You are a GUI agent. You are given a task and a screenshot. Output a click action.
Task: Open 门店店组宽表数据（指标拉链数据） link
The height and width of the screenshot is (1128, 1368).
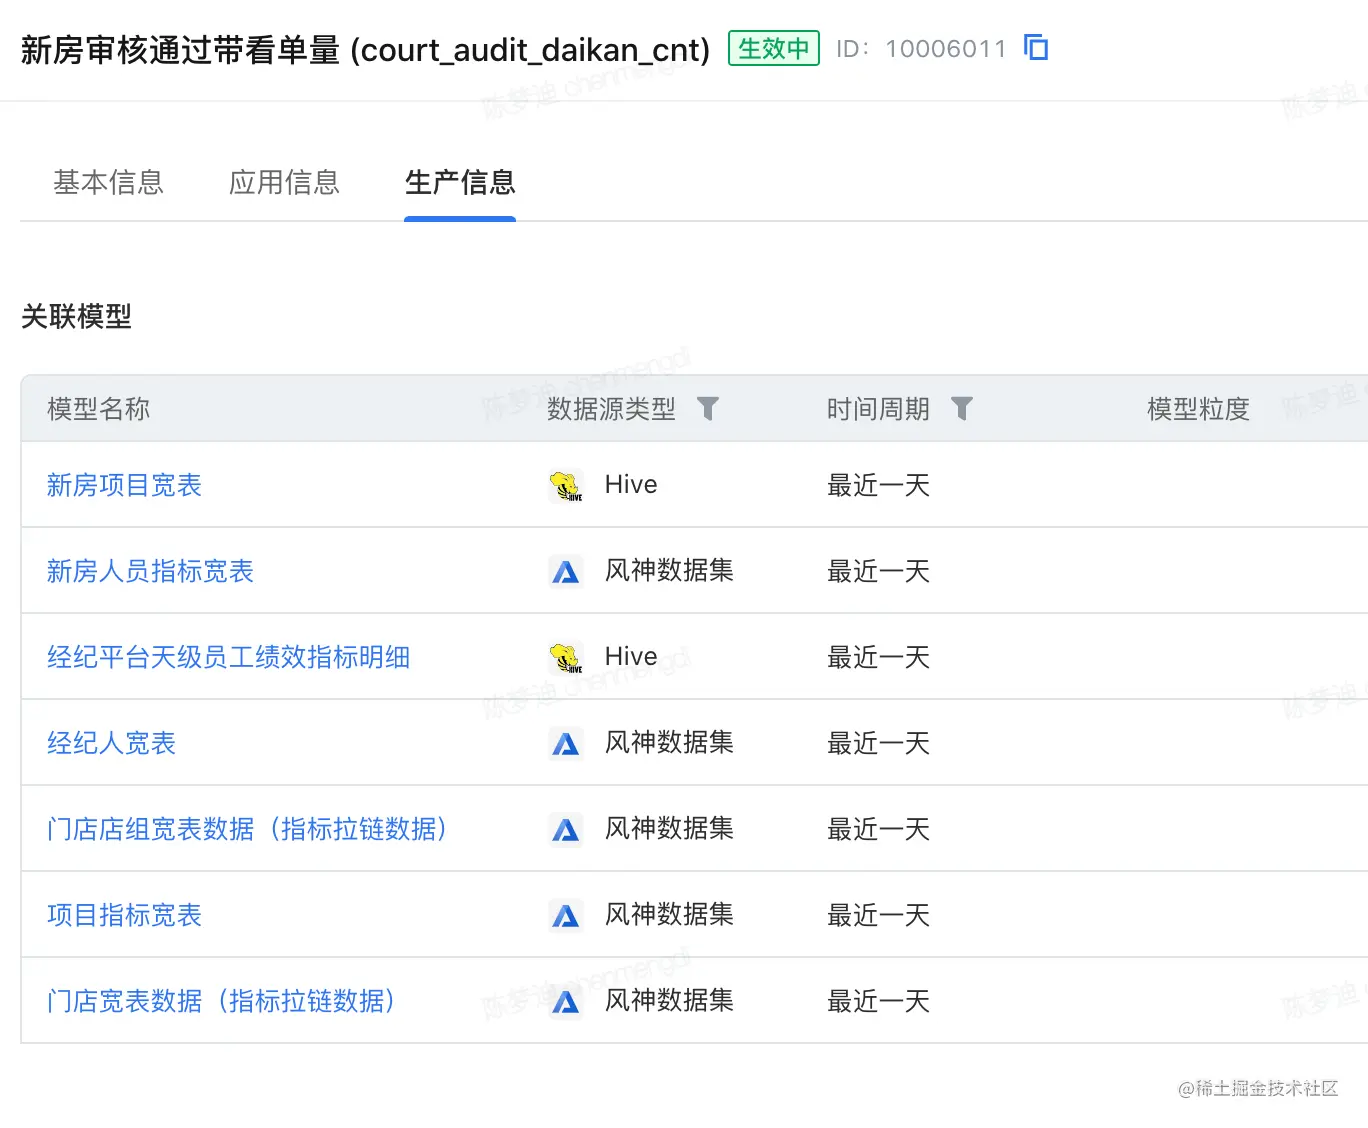pos(247,829)
